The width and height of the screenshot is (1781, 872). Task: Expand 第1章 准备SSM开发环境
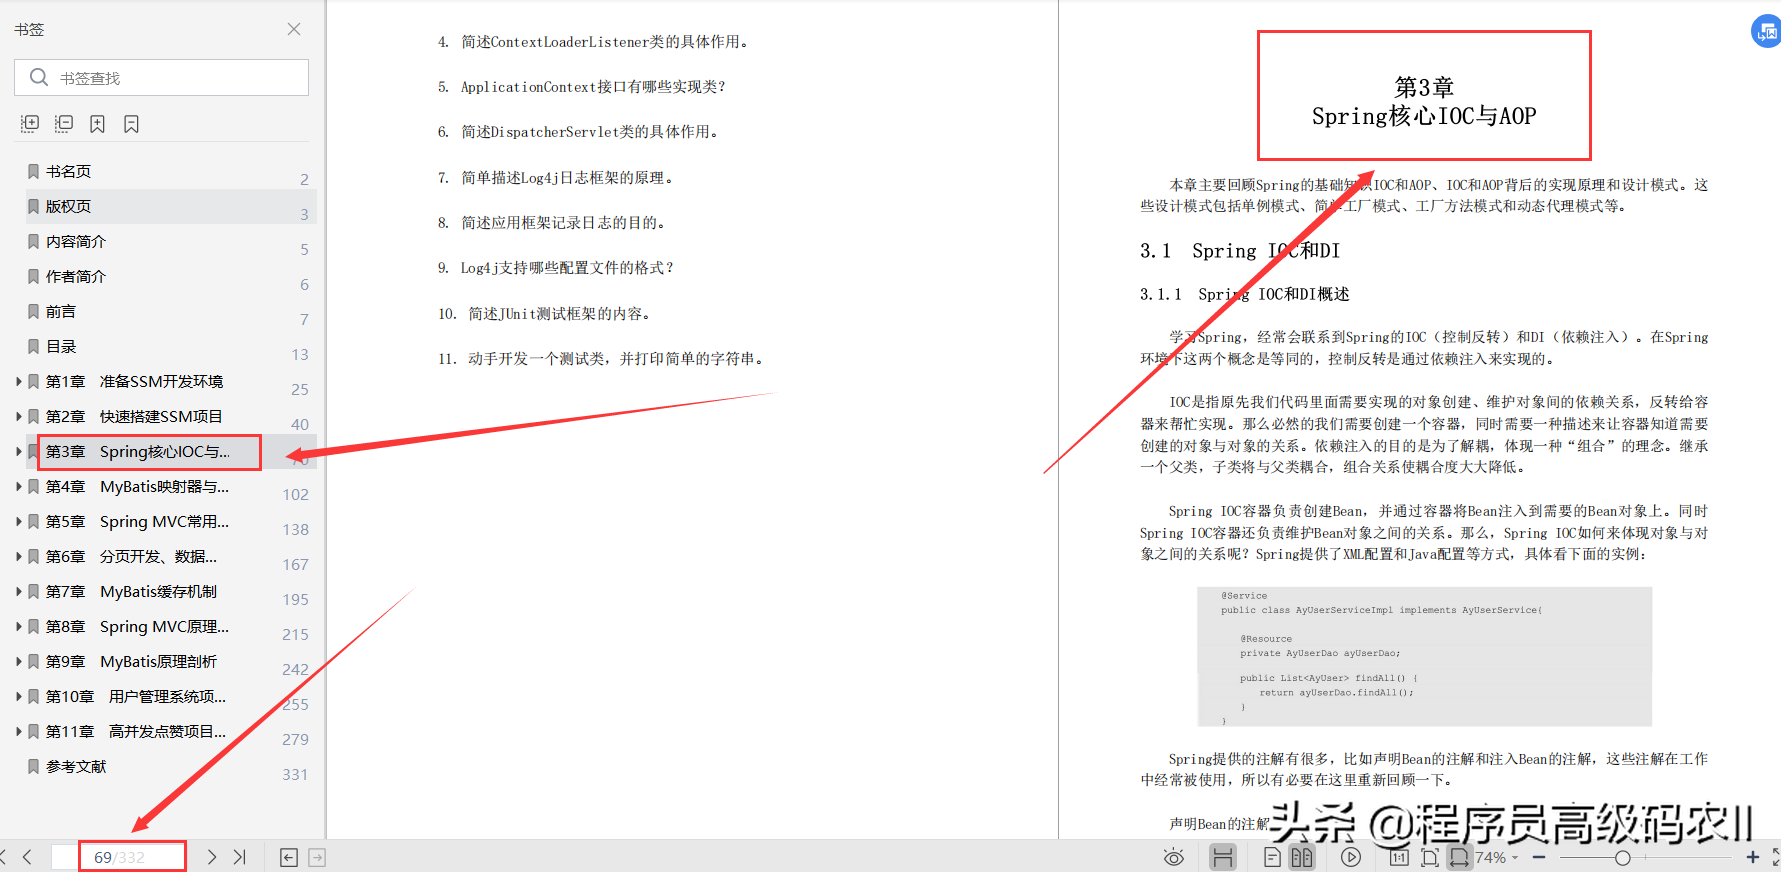click(x=19, y=381)
